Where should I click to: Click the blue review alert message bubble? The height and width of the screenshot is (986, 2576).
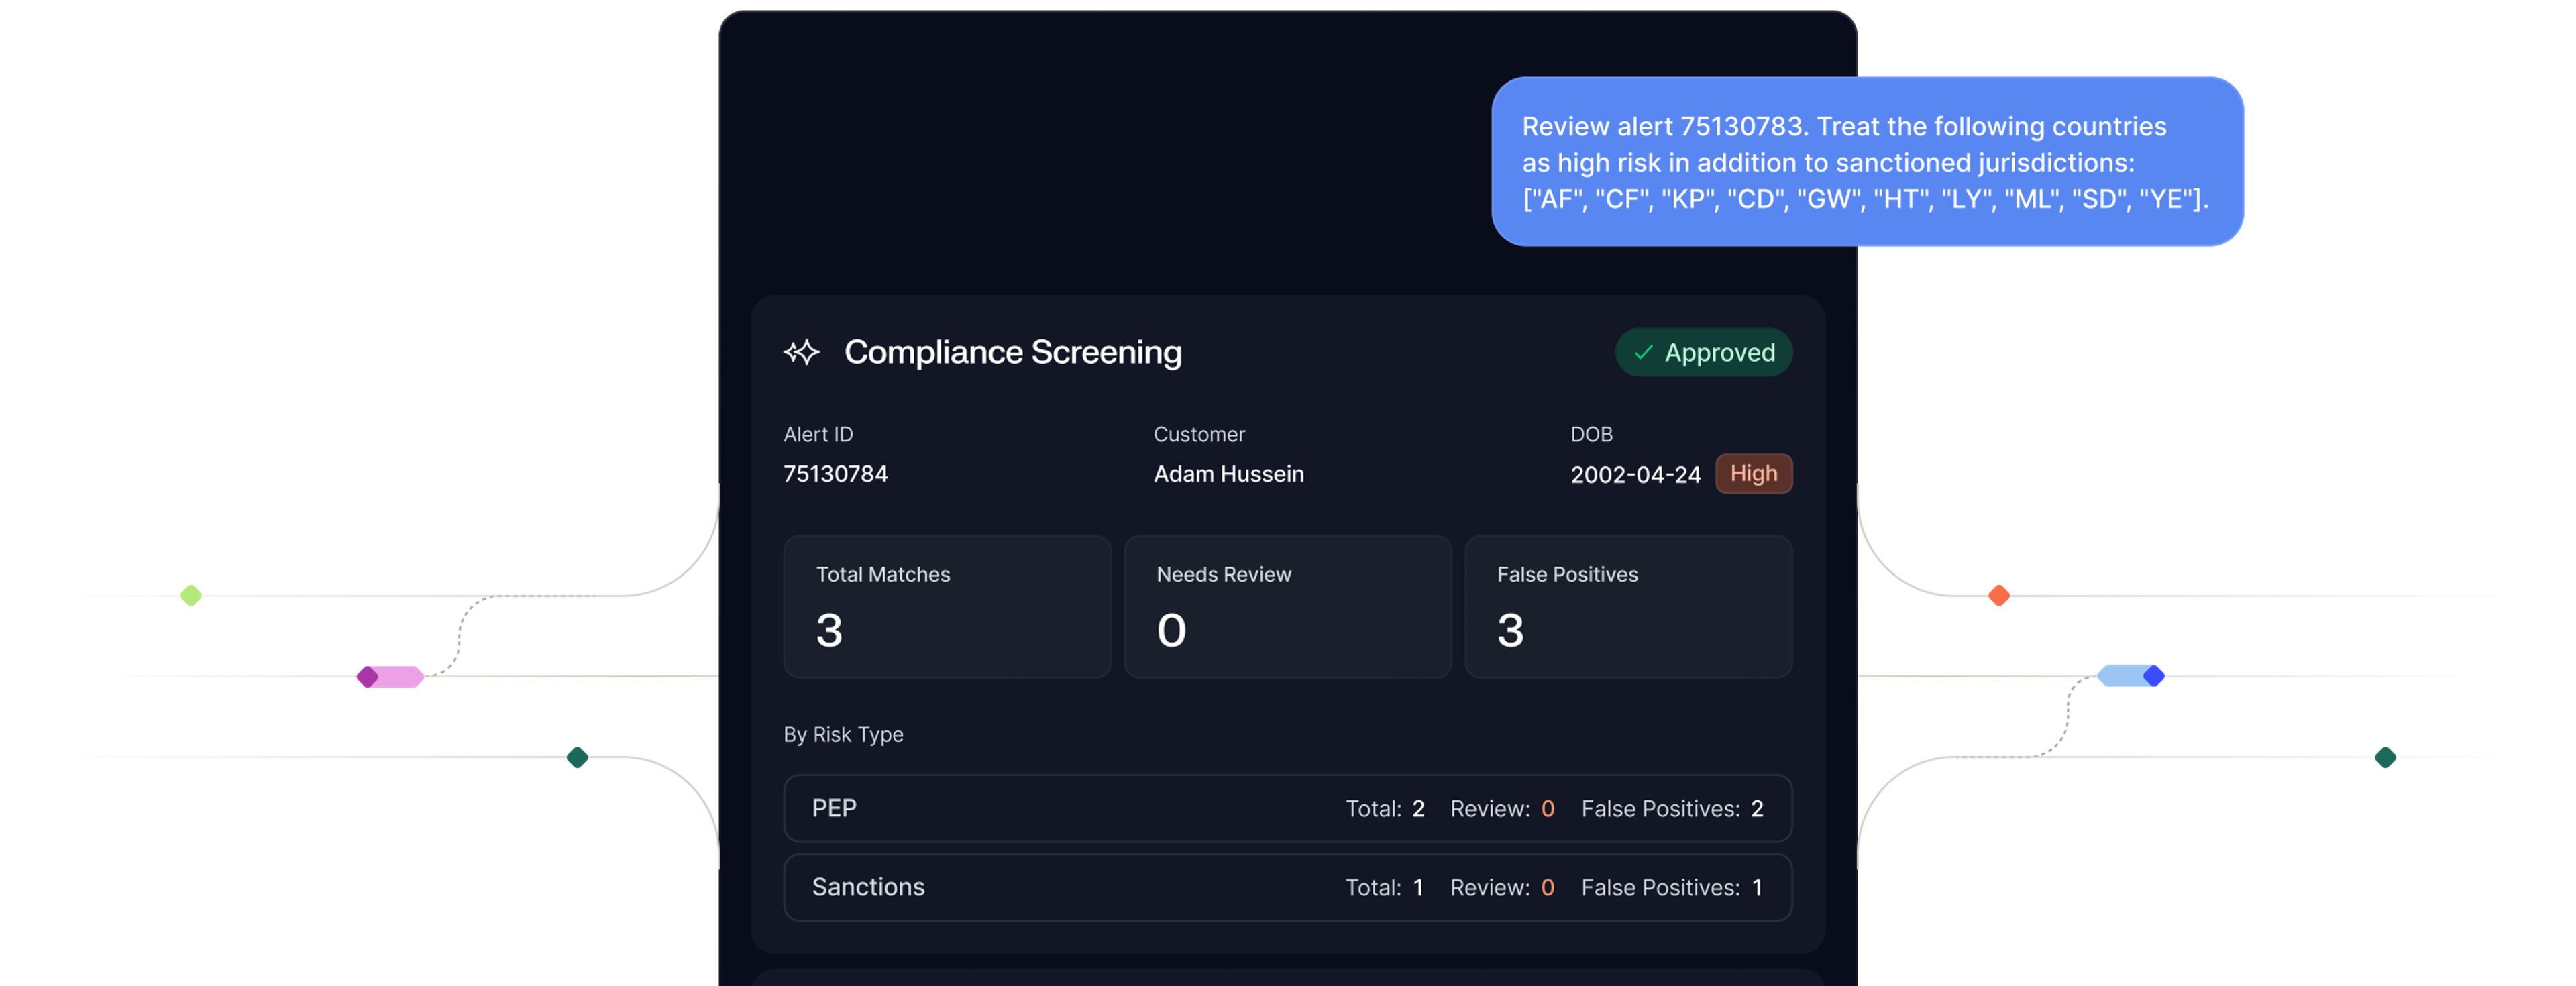[x=1867, y=162]
